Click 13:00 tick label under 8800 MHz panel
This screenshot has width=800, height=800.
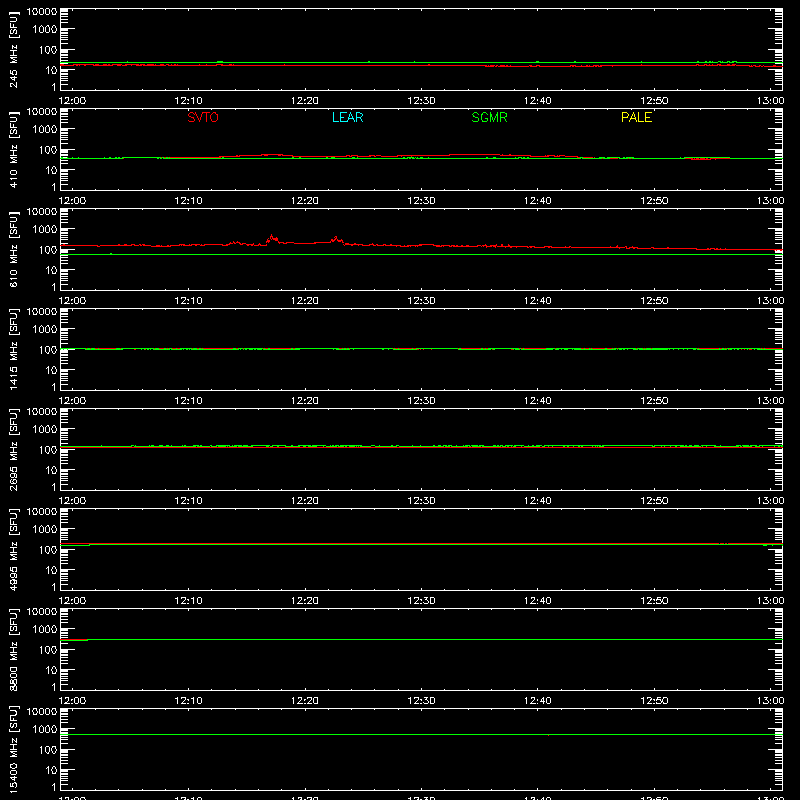click(x=770, y=701)
